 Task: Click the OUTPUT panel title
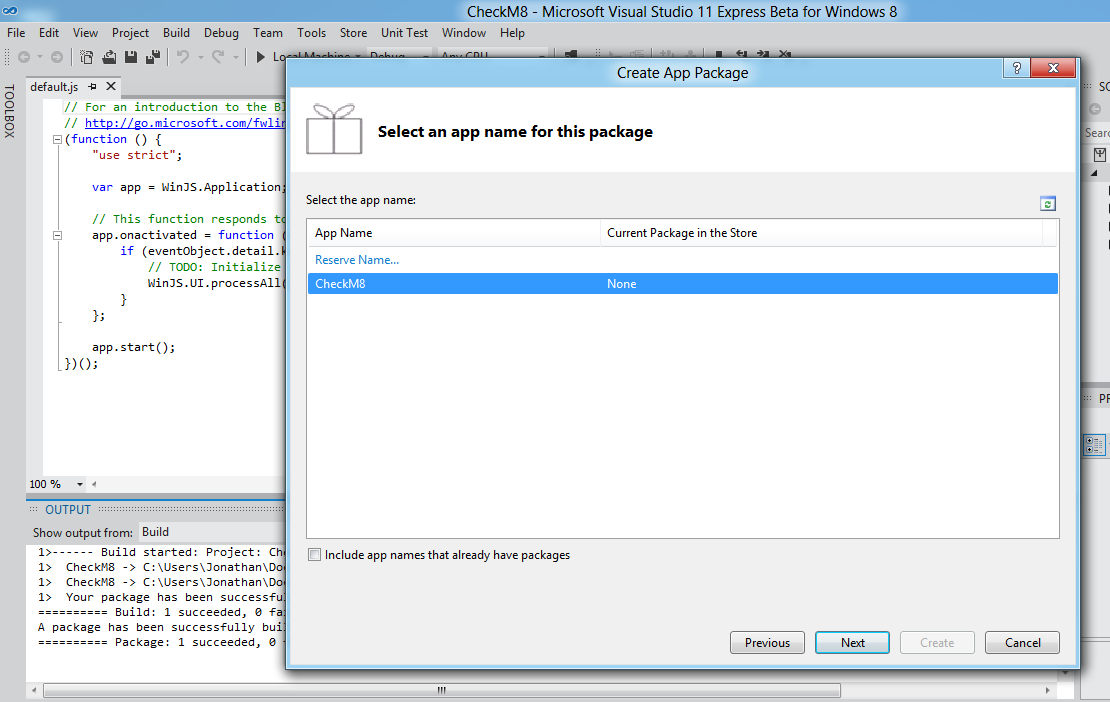pyautogui.click(x=68, y=510)
